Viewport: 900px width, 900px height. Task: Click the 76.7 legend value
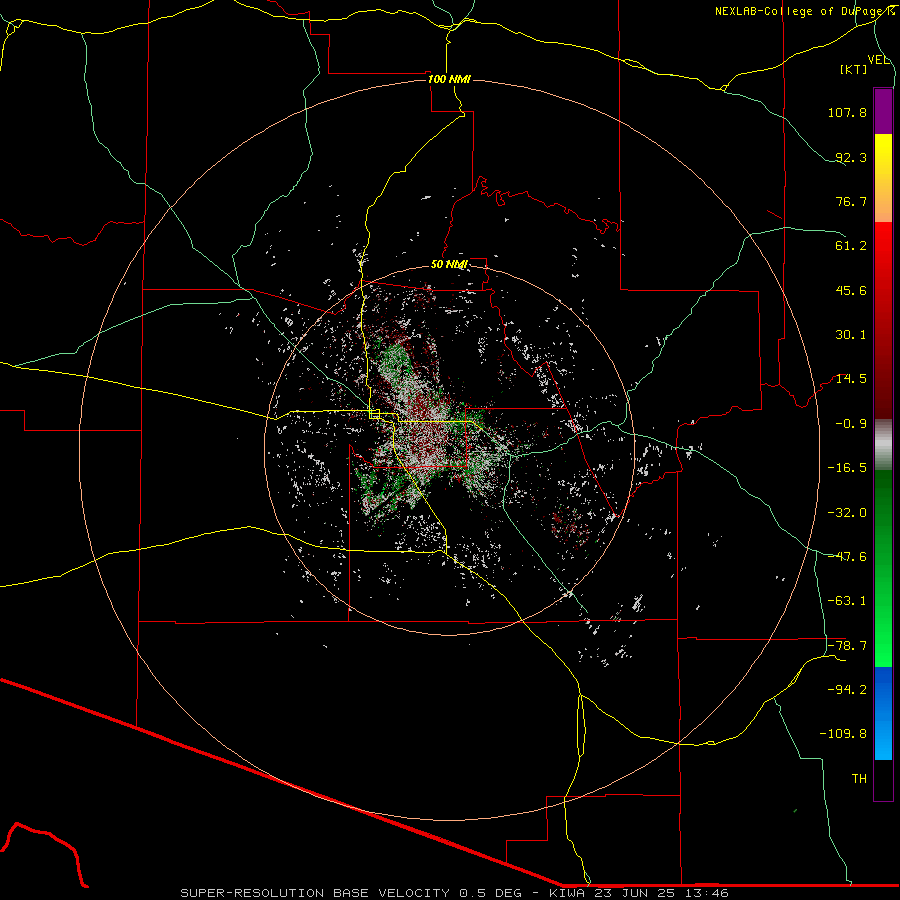(851, 201)
